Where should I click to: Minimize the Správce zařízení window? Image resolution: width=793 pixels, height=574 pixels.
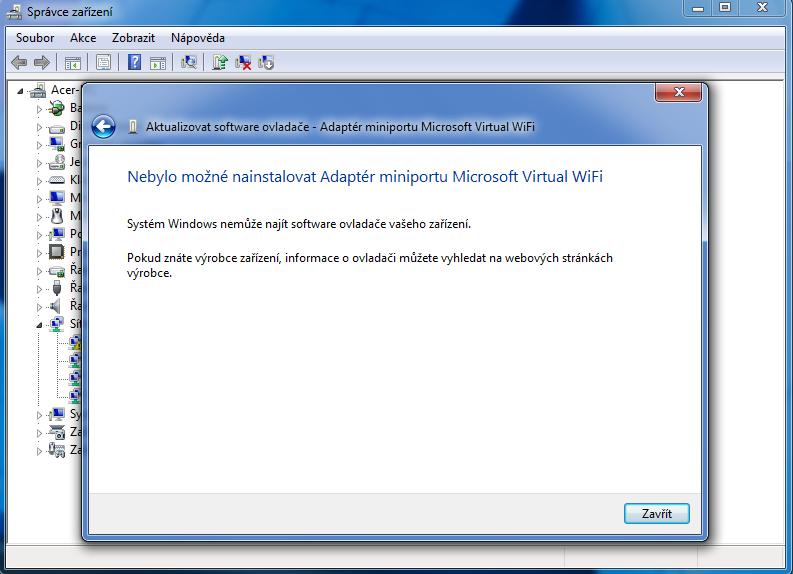pos(698,8)
